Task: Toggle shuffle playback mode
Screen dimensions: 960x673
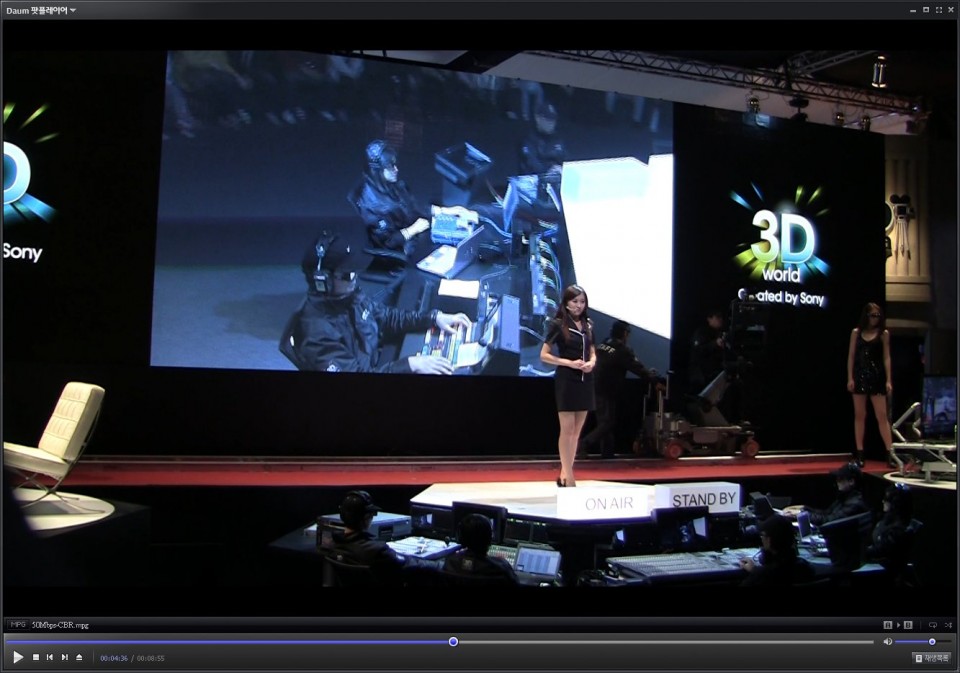Action: pyautogui.click(x=948, y=625)
